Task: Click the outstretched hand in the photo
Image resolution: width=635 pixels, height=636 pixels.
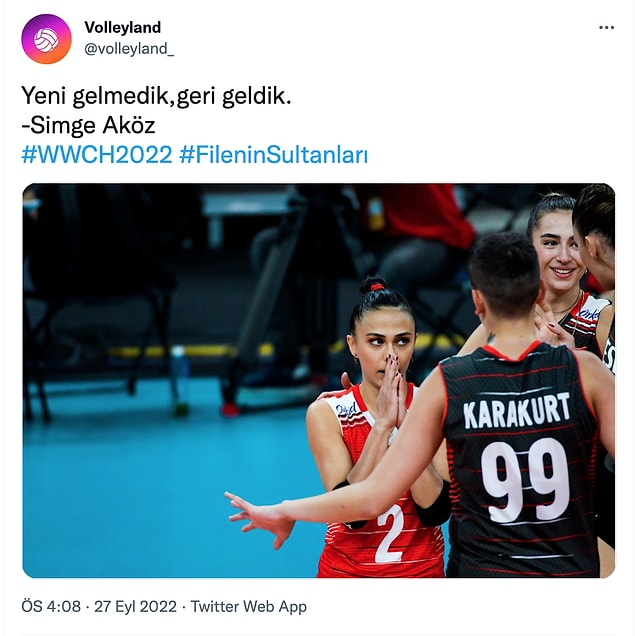Action: coord(260,516)
